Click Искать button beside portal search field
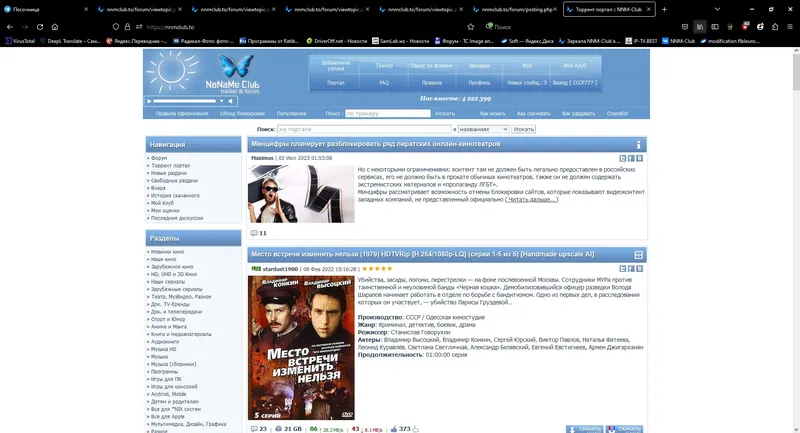The height and width of the screenshot is (433, 800). (x=523, y=130)
